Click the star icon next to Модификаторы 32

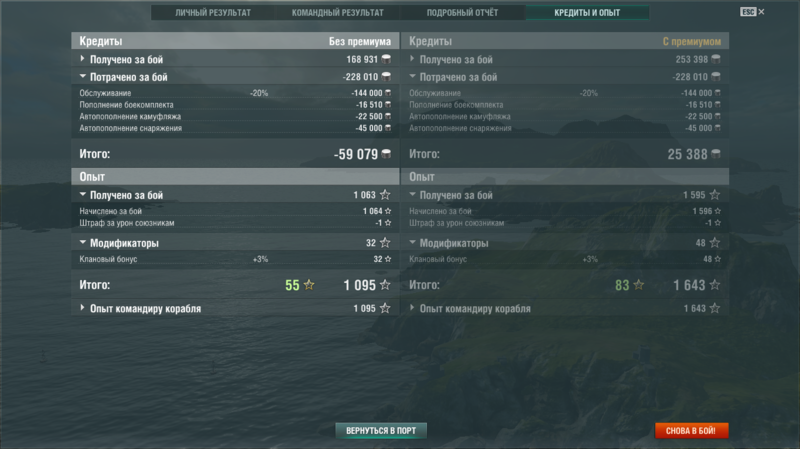pyautogui.click(x=385, y=243)
